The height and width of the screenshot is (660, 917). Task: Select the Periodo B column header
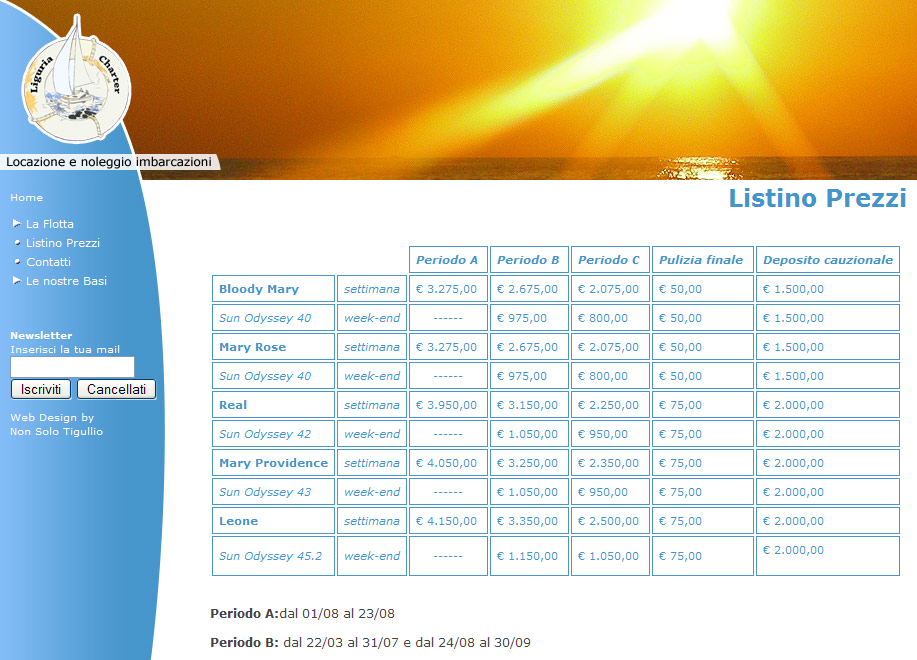529,260
